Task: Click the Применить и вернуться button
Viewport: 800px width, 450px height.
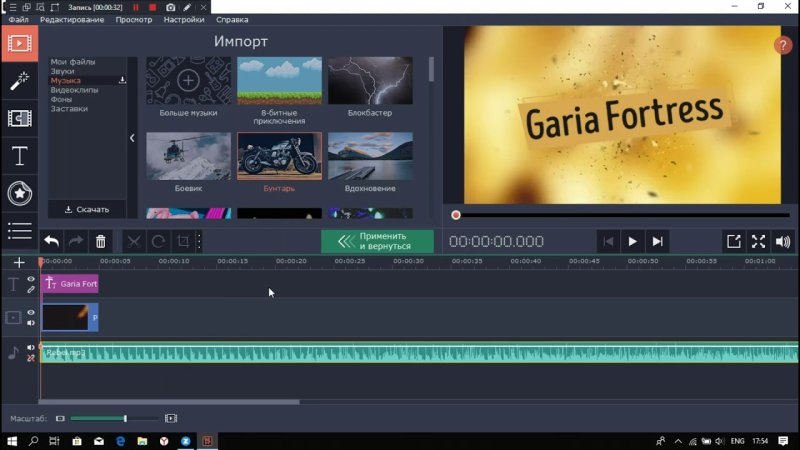Action: click(377, 241)
